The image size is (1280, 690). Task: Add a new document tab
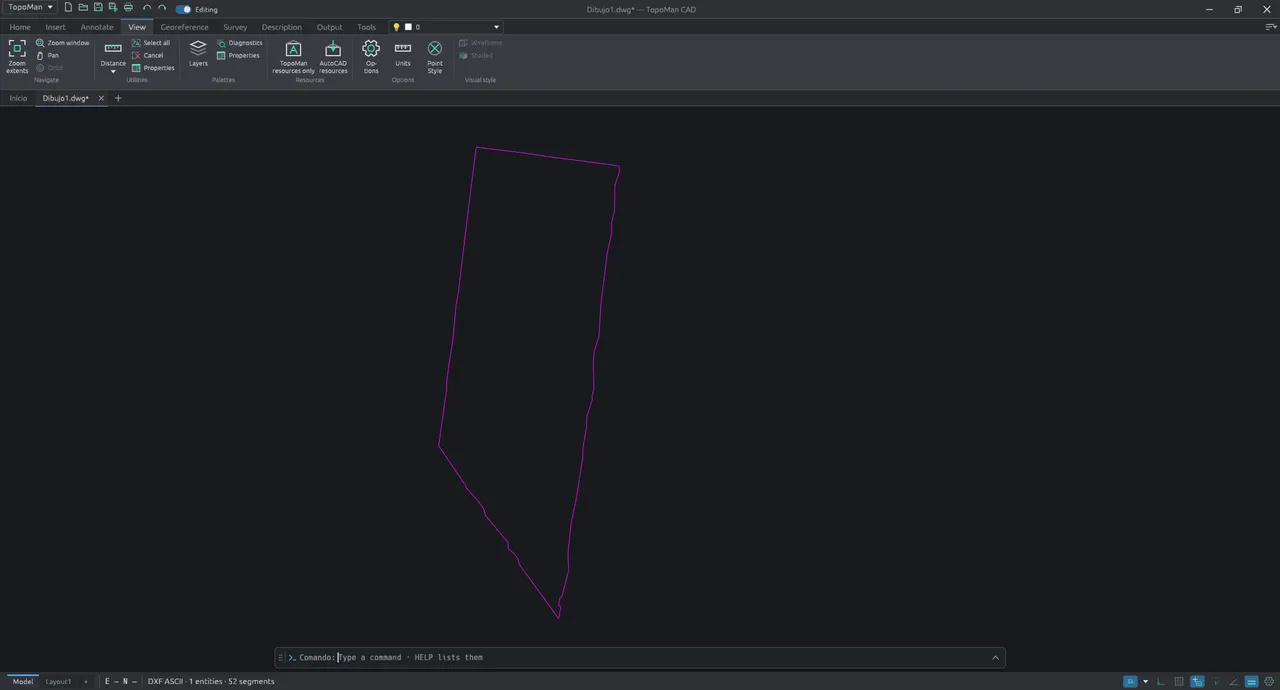point(118,98)
